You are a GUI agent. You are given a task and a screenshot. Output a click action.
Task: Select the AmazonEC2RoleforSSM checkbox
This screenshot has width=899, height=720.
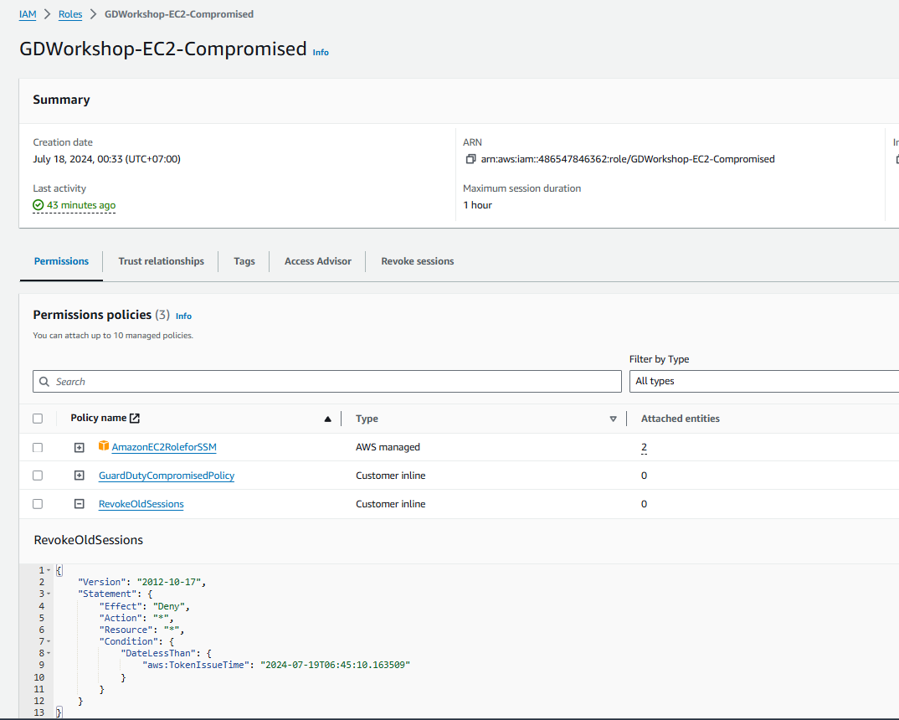(38, 447)
